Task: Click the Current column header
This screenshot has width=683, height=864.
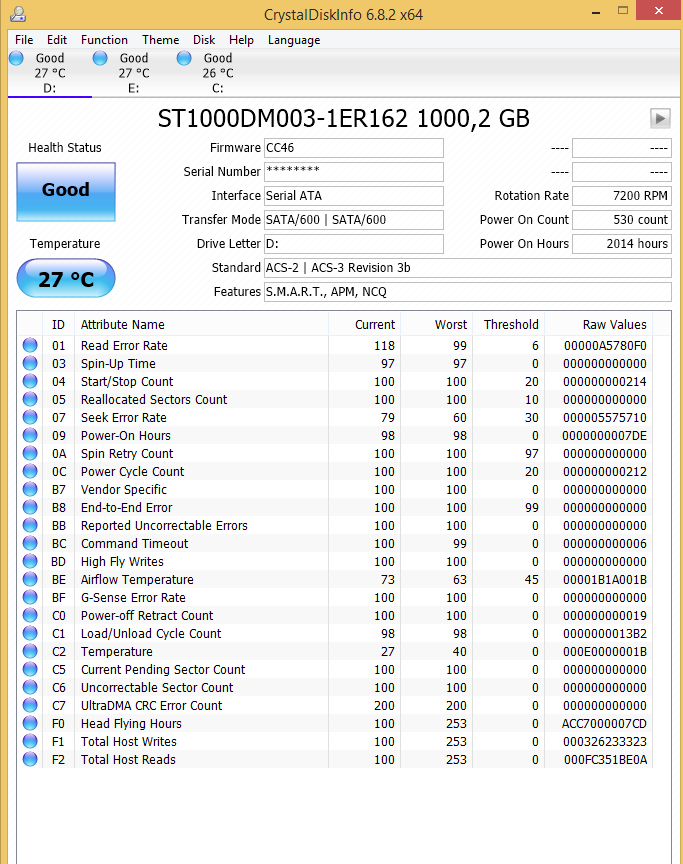Action: tap(364, 325)
